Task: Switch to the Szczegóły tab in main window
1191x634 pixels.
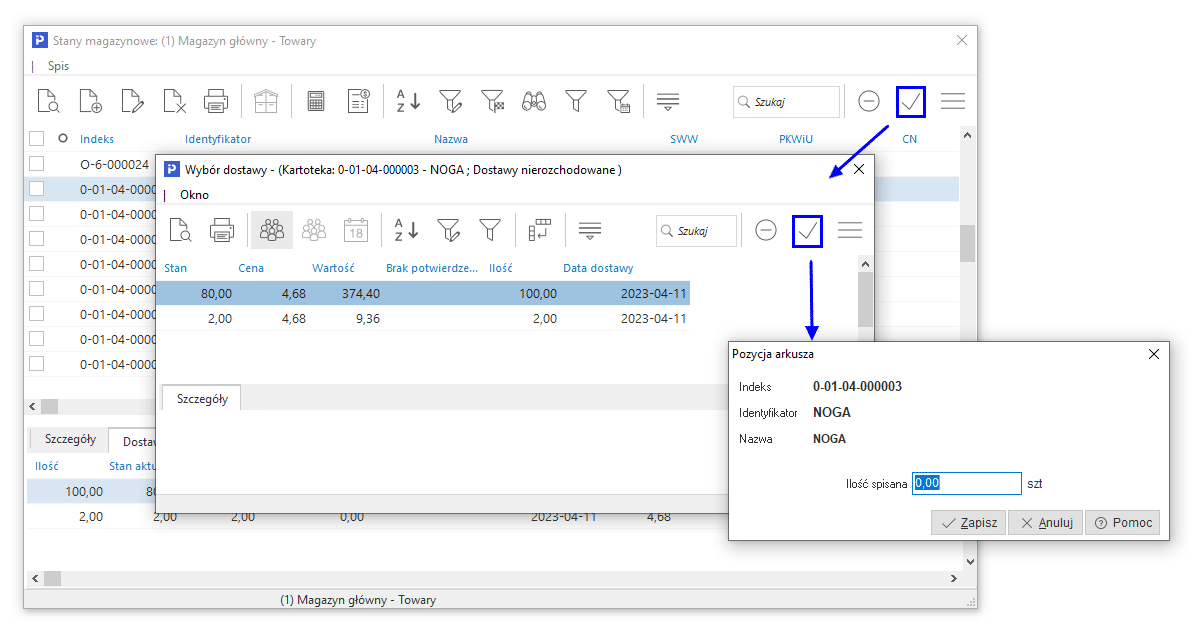Action: [70, 439]
